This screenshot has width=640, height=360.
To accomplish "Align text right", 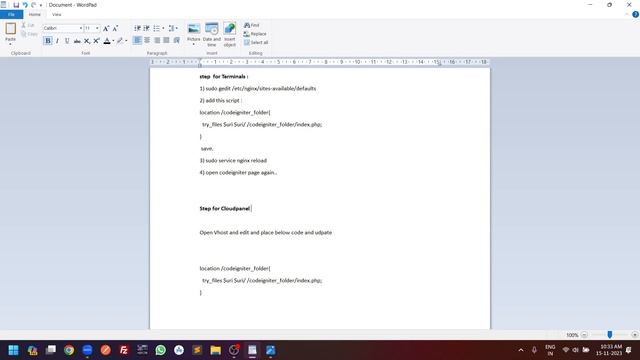I will click(157, 40).
